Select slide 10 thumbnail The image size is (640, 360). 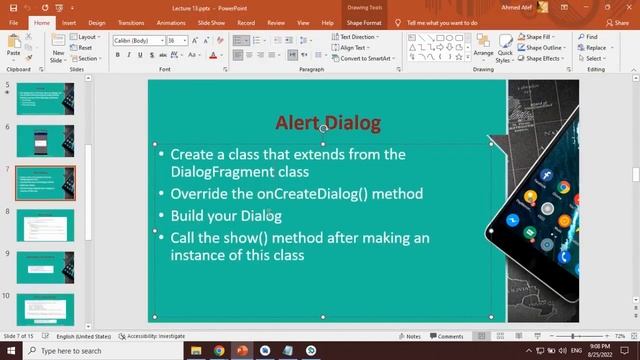[x=45, y=309]
